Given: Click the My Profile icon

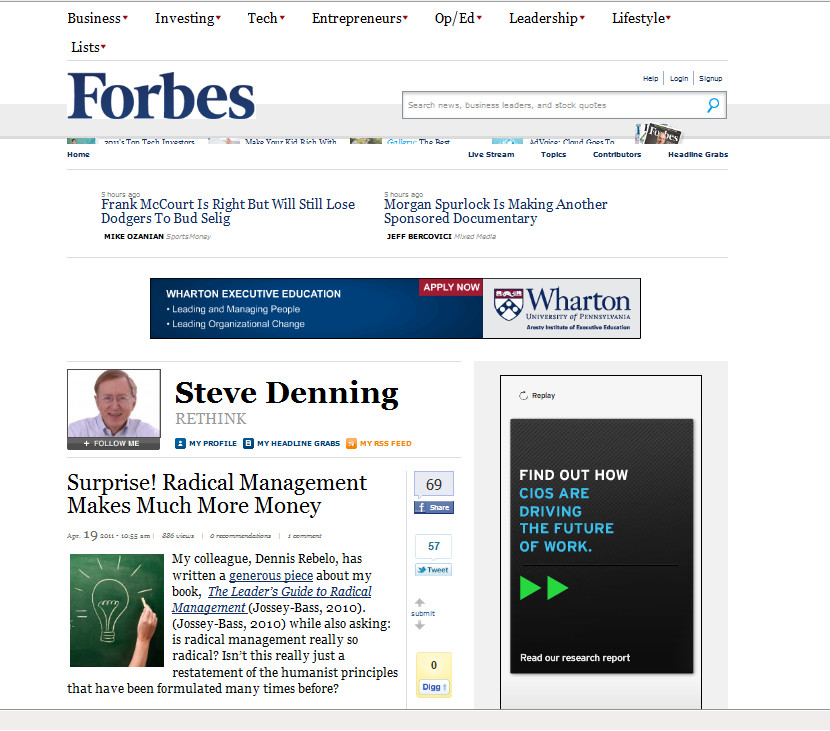Looking at the screenshot, I should coord(180,443).
